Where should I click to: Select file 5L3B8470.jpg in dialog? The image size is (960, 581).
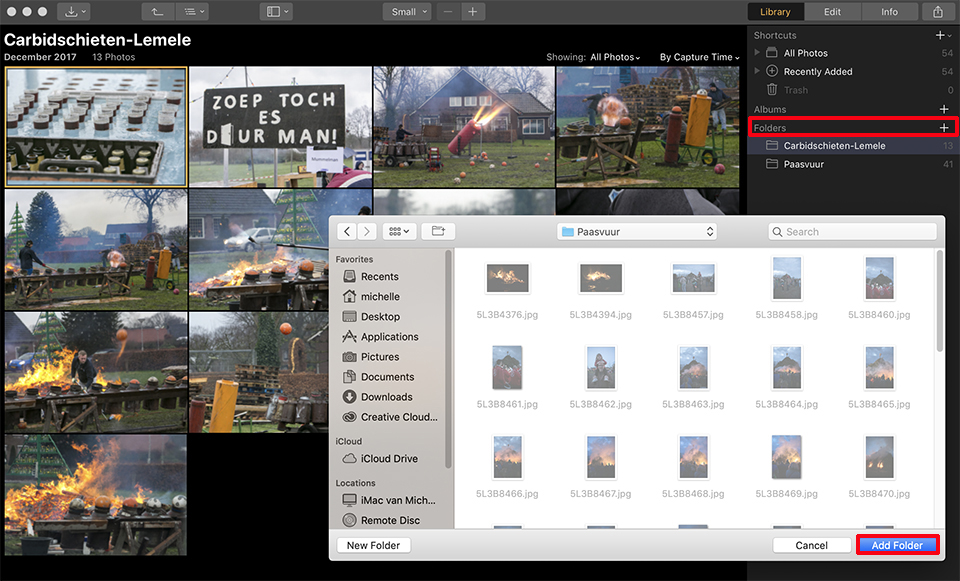coord(879,457)
